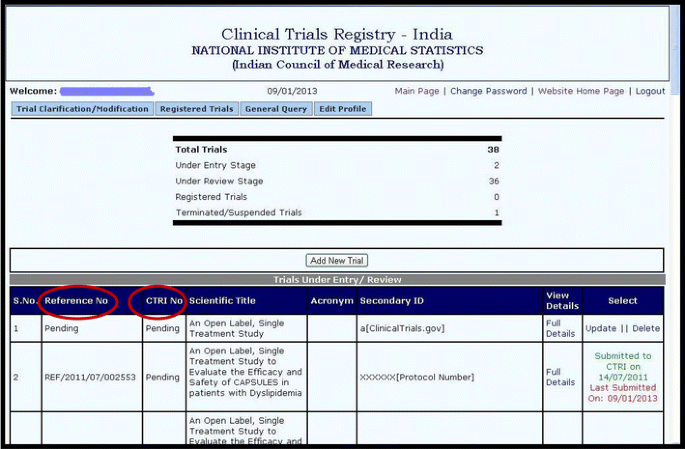Screen dimensions: 685x449
Task: Click the Scientific Title column header
Action: point(222,300)
